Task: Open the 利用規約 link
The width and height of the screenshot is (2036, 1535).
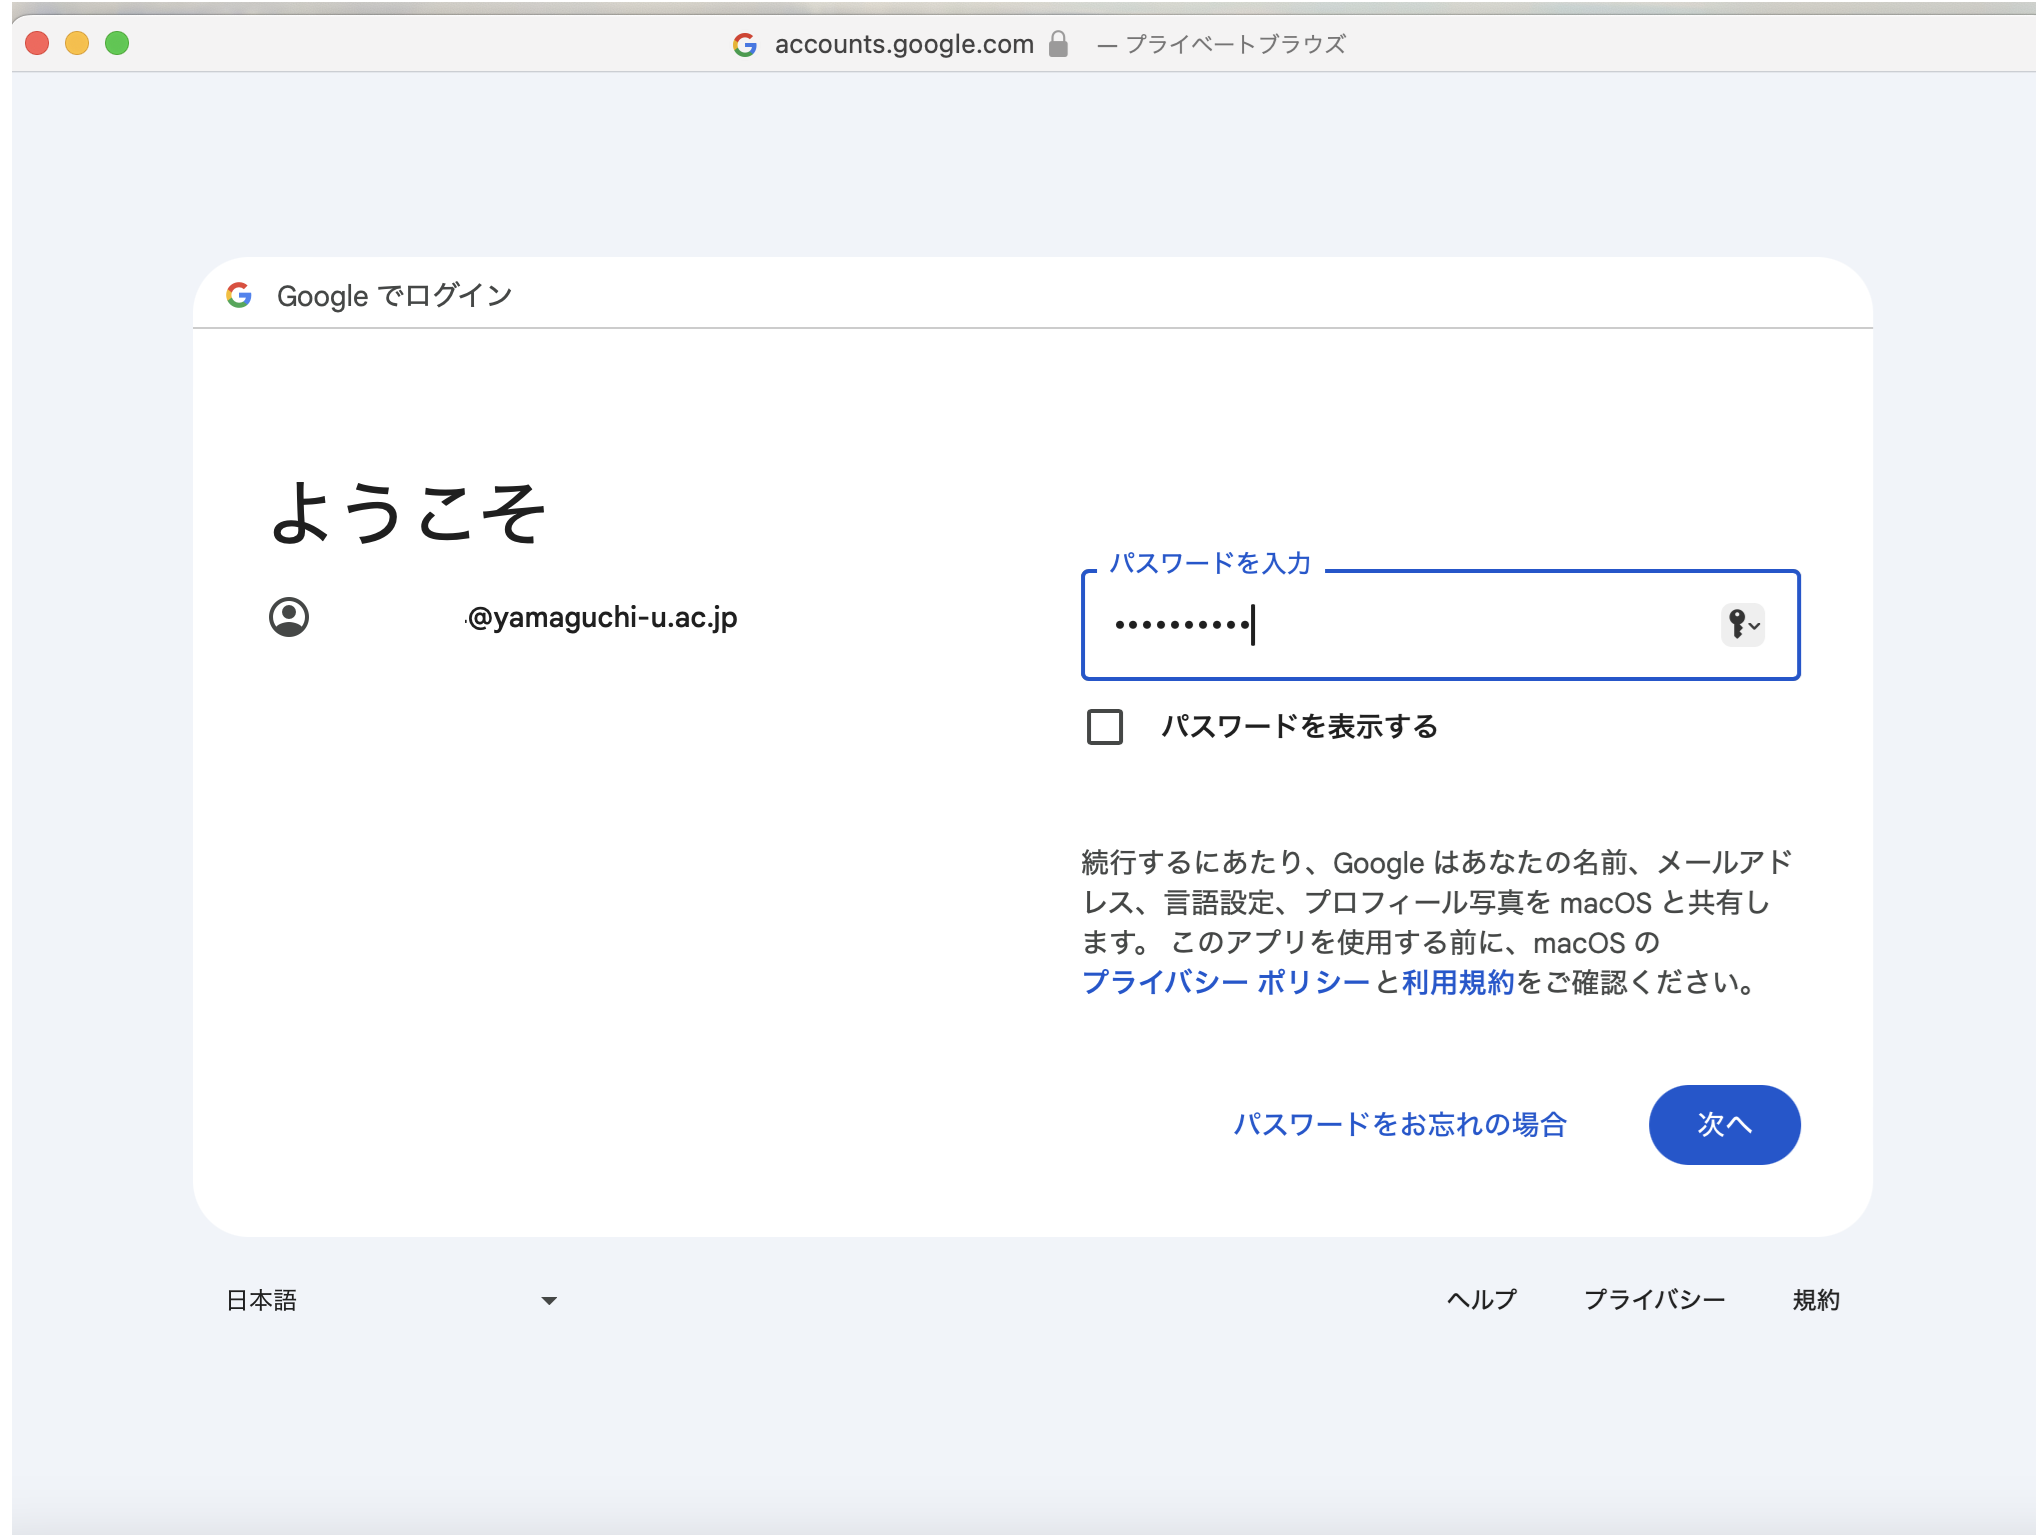Action: coord(1458,983)
